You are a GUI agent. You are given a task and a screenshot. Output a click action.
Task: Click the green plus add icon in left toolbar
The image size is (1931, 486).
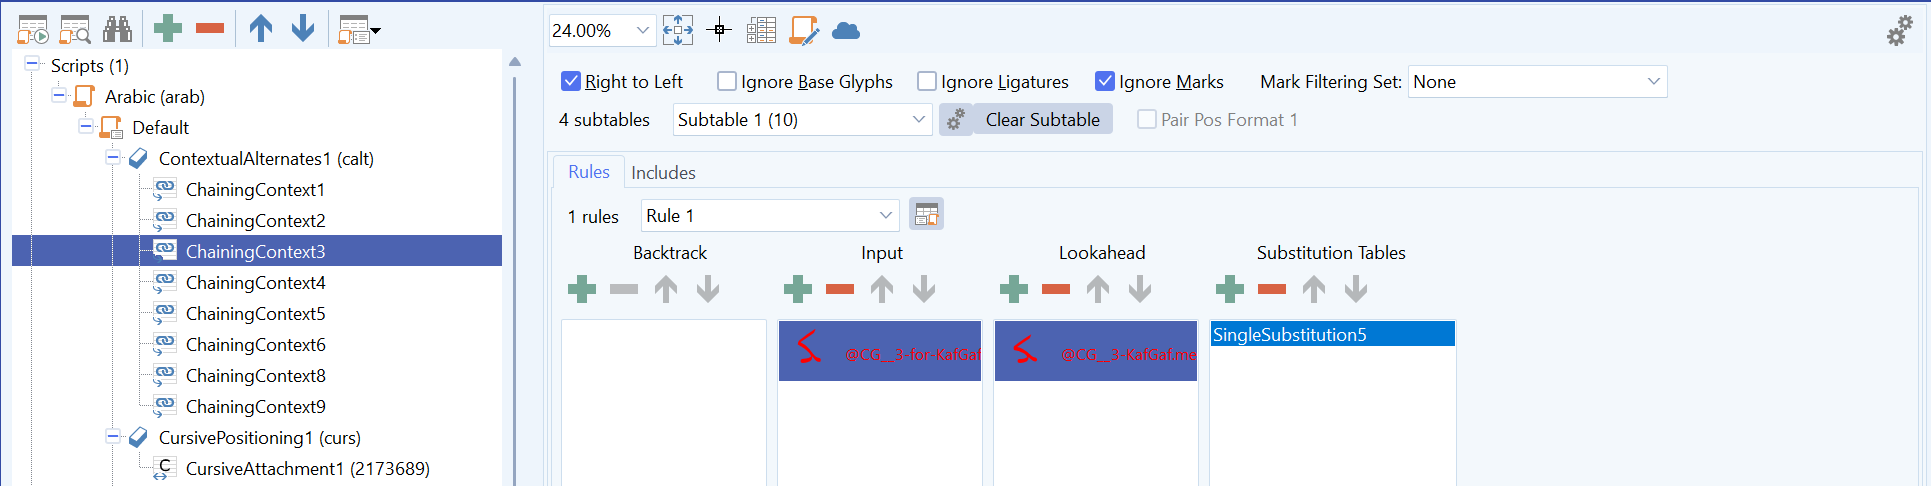coord(168,29)
